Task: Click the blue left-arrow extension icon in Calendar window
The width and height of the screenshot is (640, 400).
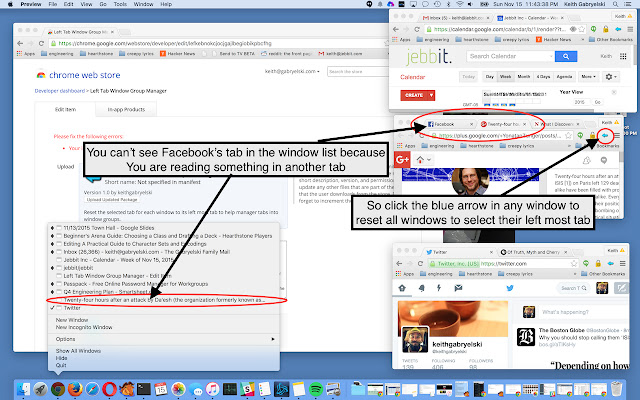Action: 618,29
